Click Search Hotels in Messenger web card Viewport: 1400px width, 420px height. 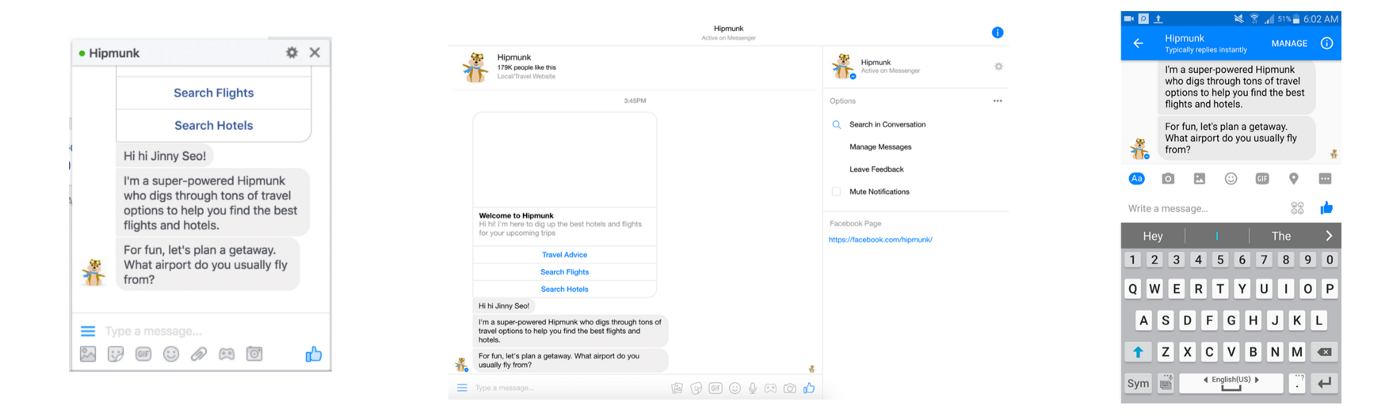pyautogui.click(x=565, y=289)
